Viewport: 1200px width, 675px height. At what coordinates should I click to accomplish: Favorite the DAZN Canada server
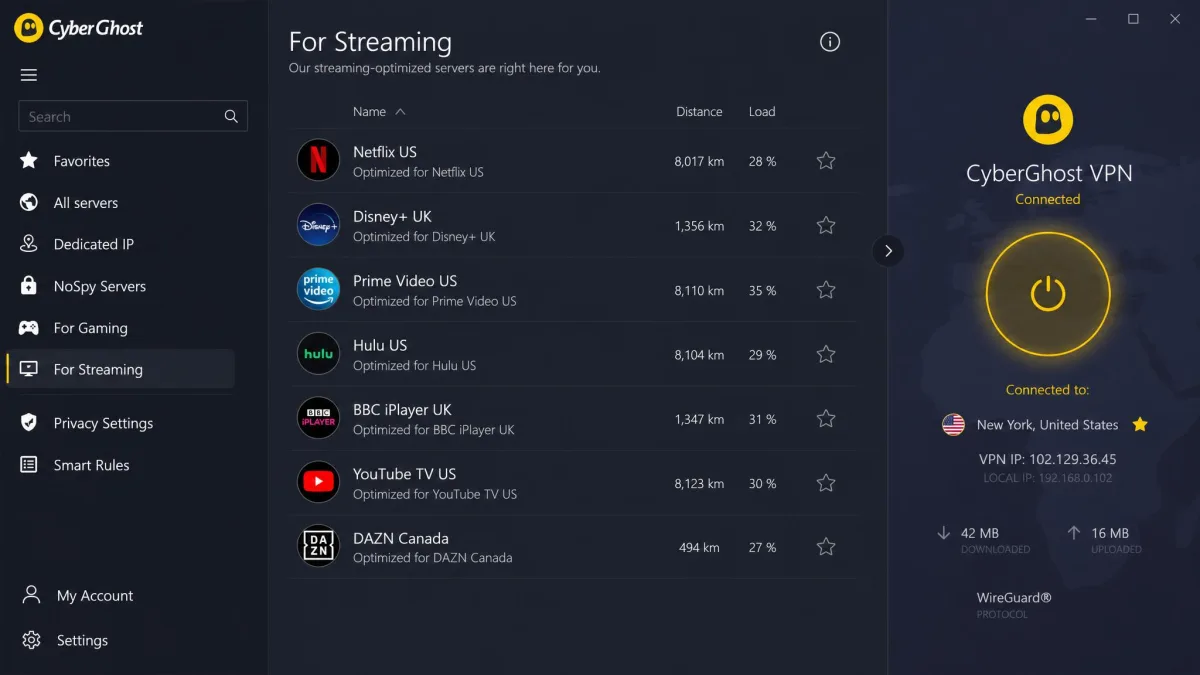(826, 547)
